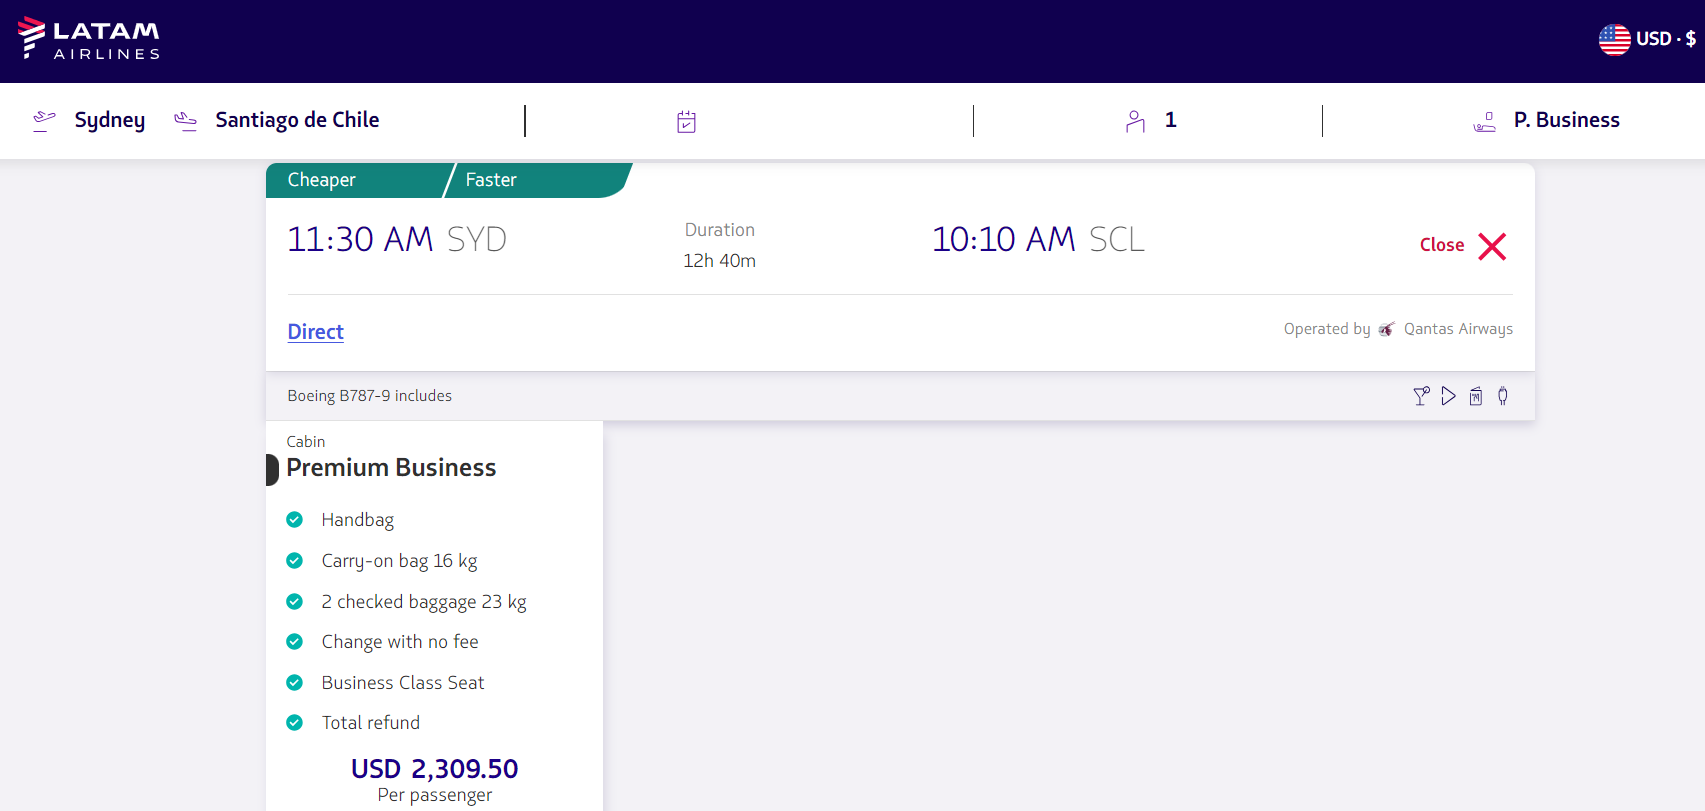The height and width of the screenshot is (811, 1705).
Task: Select the Sydney origin field
Action: (110, 120)
